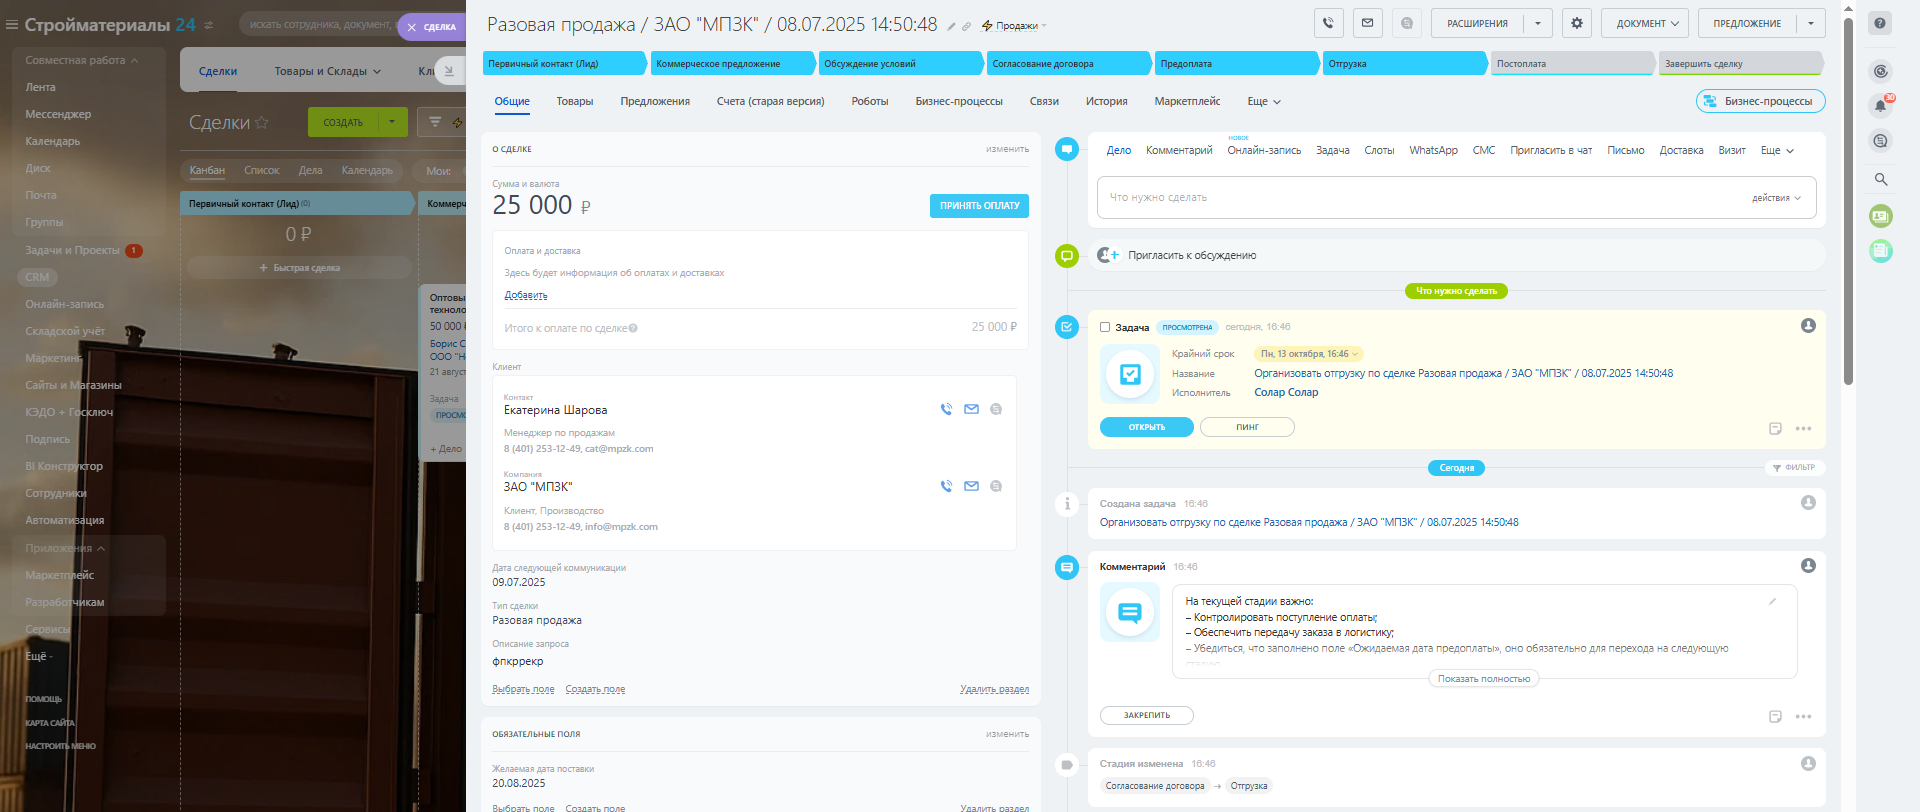Open help question mark icon
This screenshot has width=1920, height=812.
click(1880, 23)
